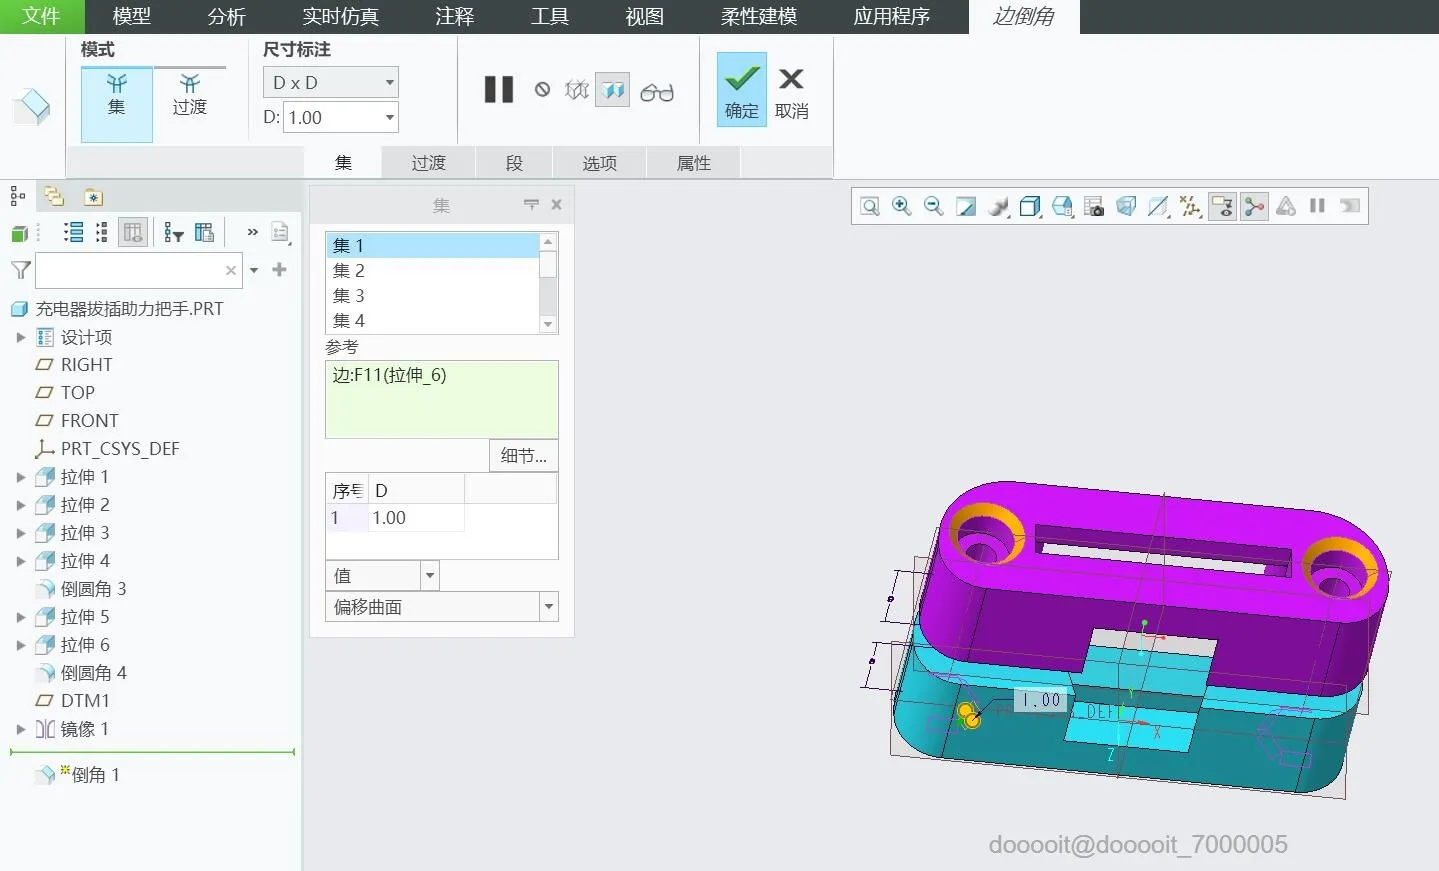This screenshot has width=1439, height=871.
Task: Open the folder browser tab icon
Action: 54,196
